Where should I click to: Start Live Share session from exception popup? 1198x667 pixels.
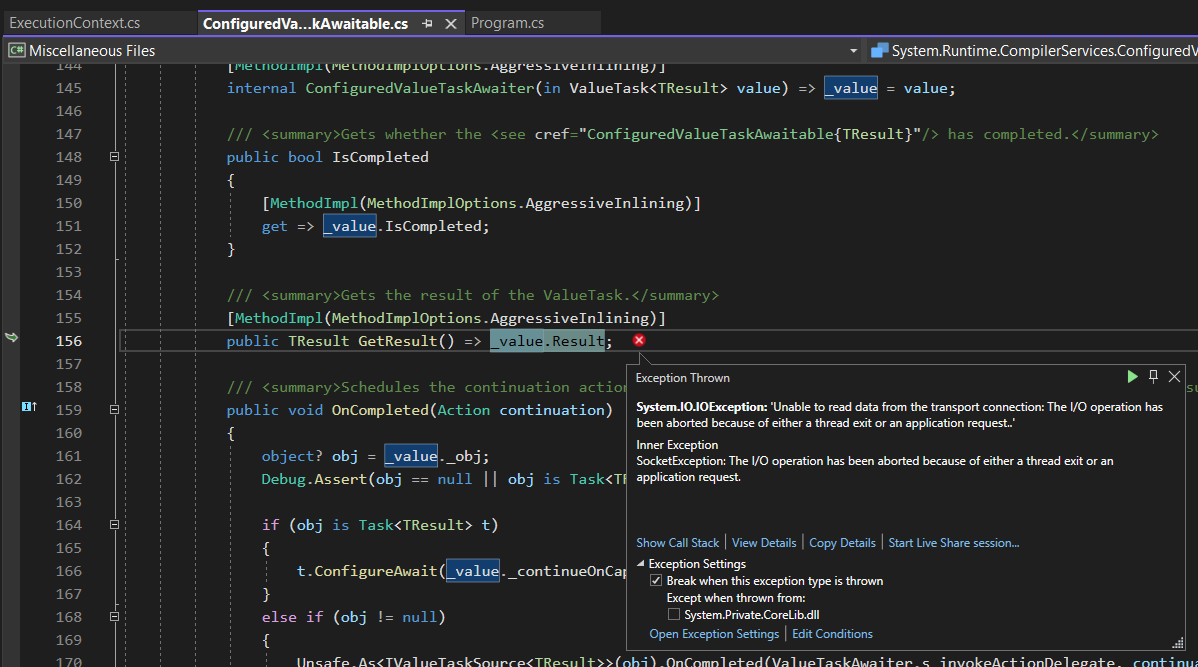954,542
